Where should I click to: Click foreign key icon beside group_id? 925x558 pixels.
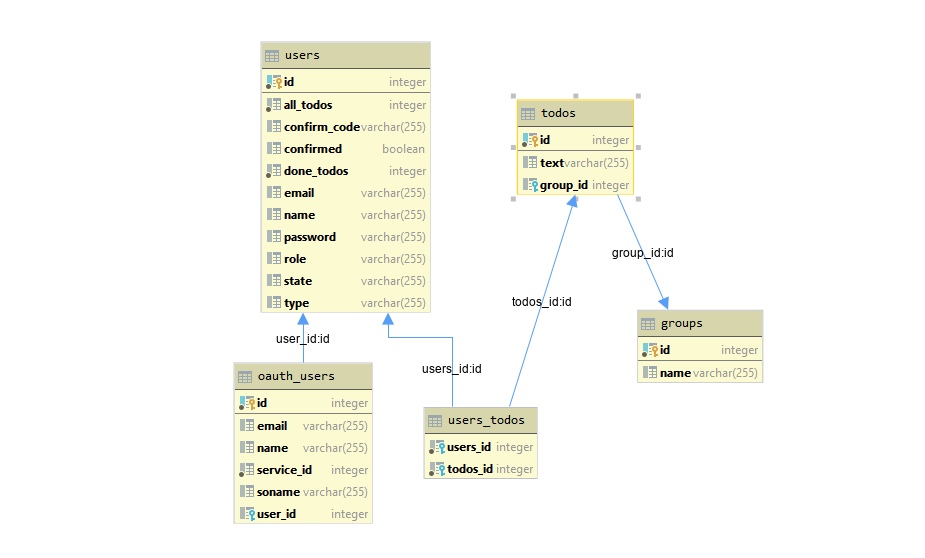[x=530, y=185]
